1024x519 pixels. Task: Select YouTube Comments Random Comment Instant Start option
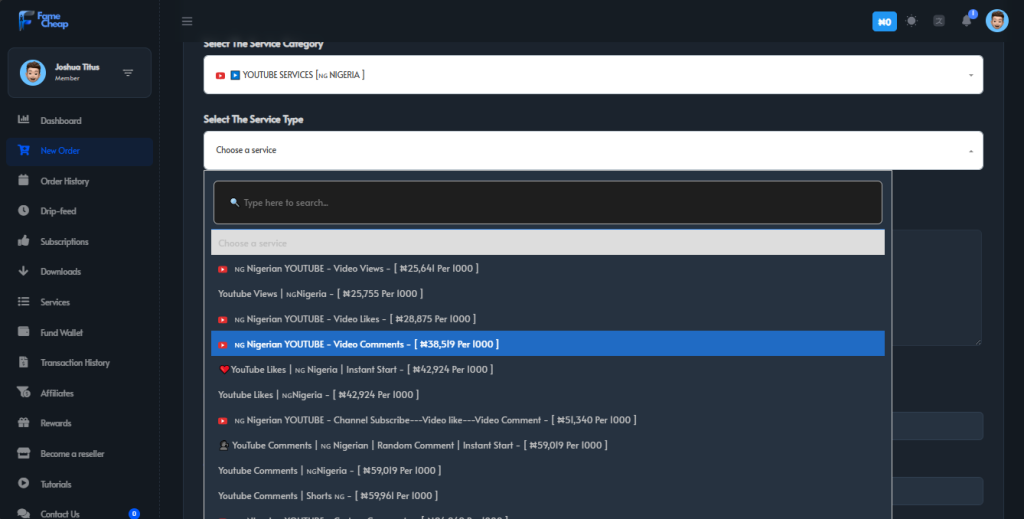pos(547,445)
